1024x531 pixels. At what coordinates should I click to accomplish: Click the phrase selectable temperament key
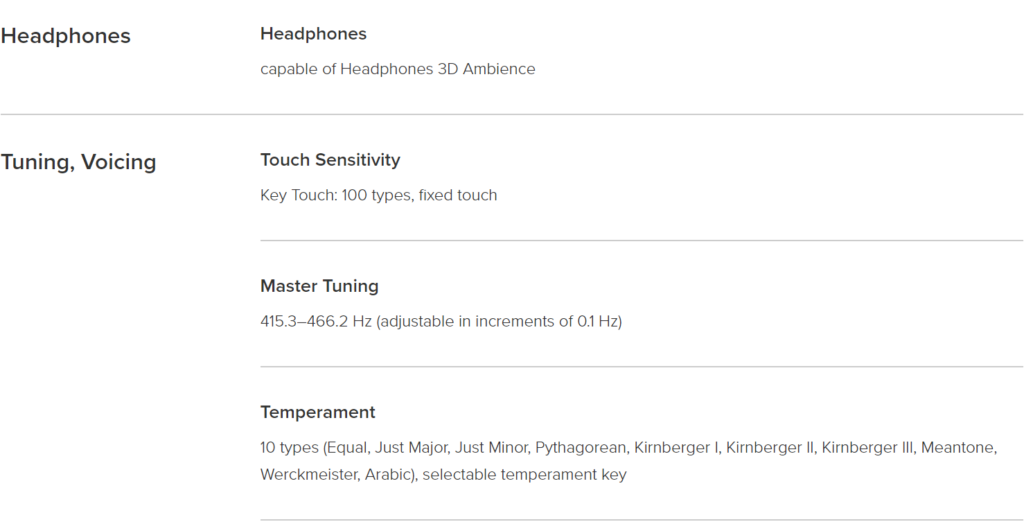click(524, 475)
